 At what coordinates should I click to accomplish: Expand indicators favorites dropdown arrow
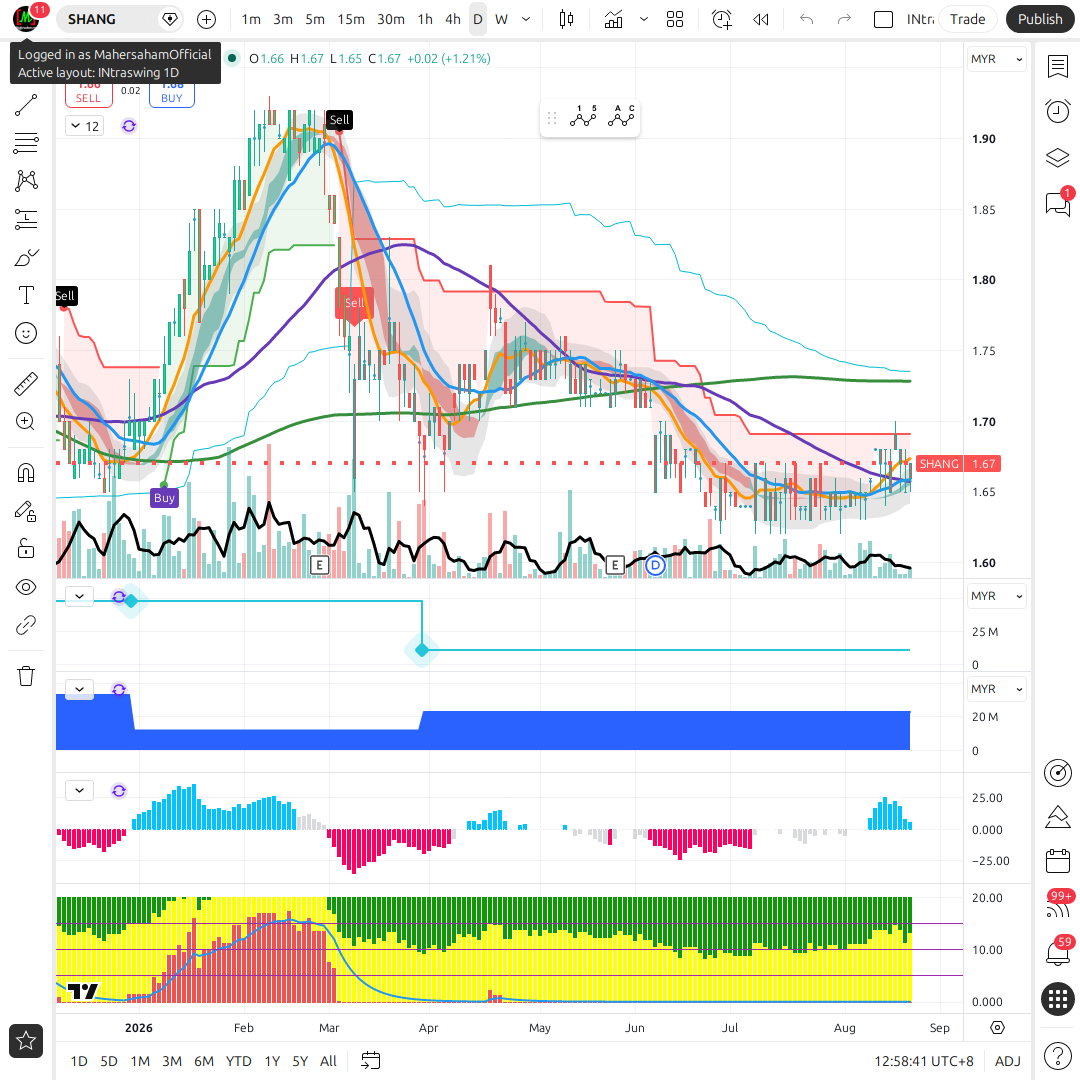pos(643,19)
